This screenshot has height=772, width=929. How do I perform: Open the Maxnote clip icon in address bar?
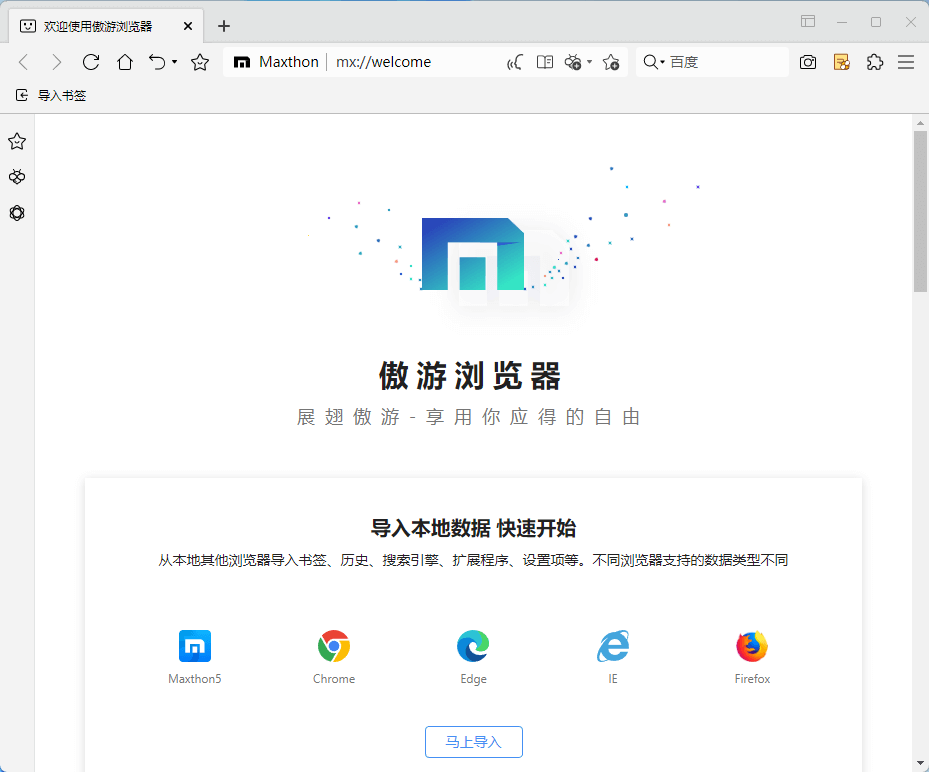tap(573, 62)
